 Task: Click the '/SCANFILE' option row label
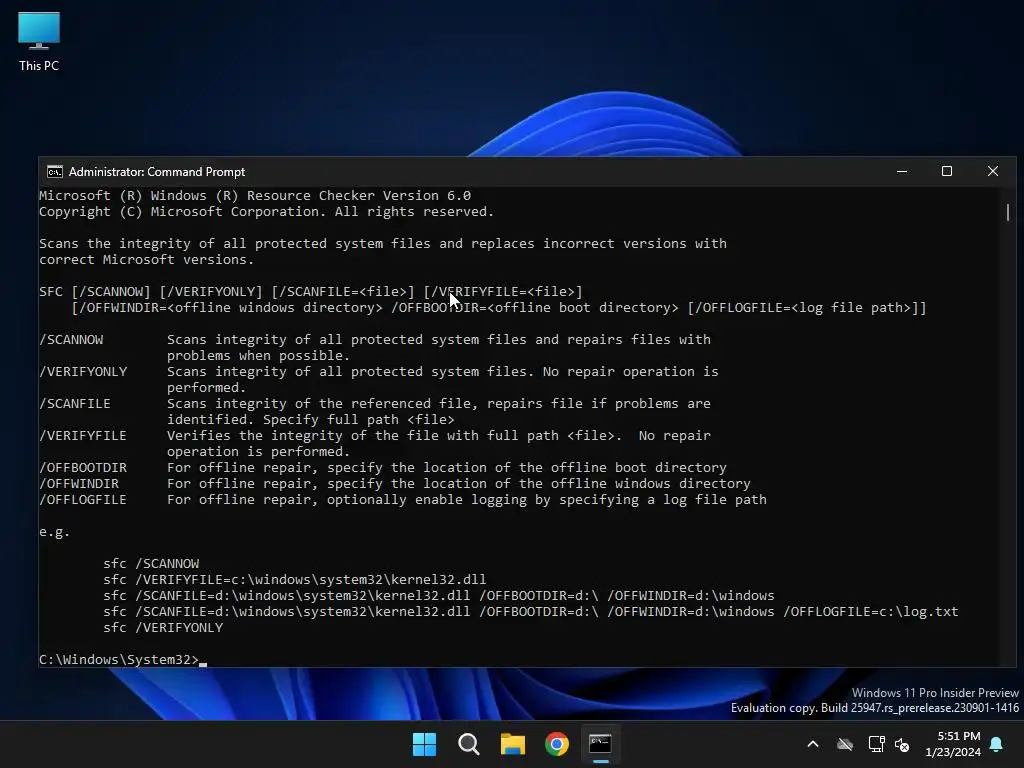coord(75,404)
